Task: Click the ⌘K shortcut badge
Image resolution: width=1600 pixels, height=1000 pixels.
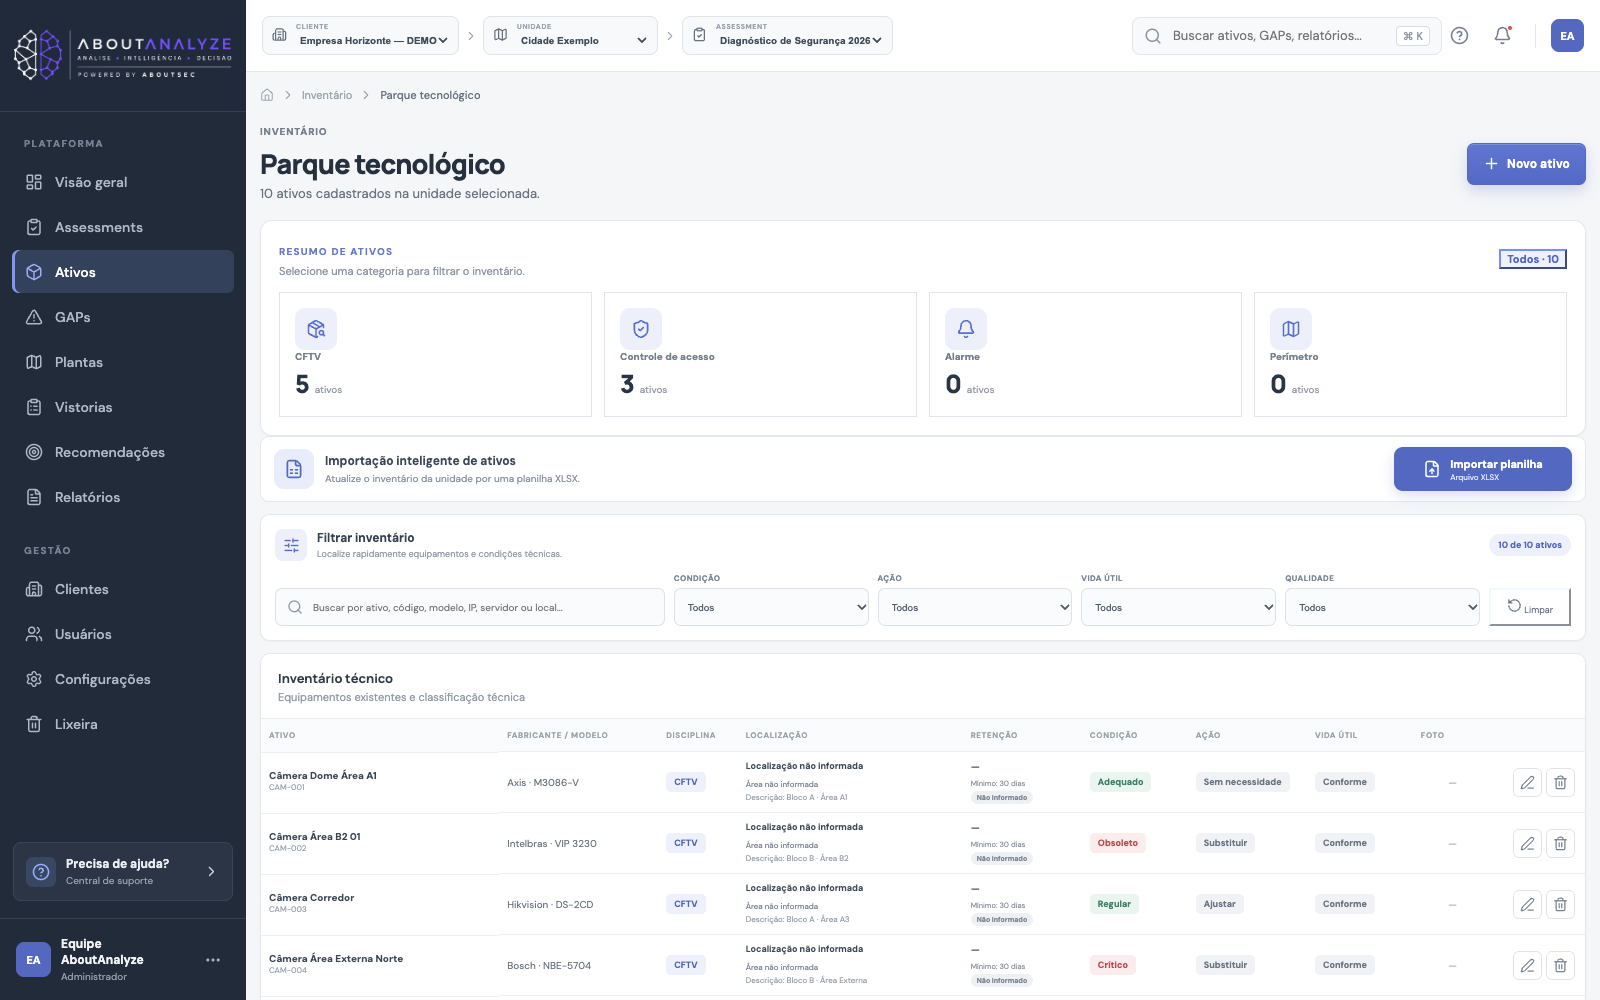Action: click(x=1413, y=36)
